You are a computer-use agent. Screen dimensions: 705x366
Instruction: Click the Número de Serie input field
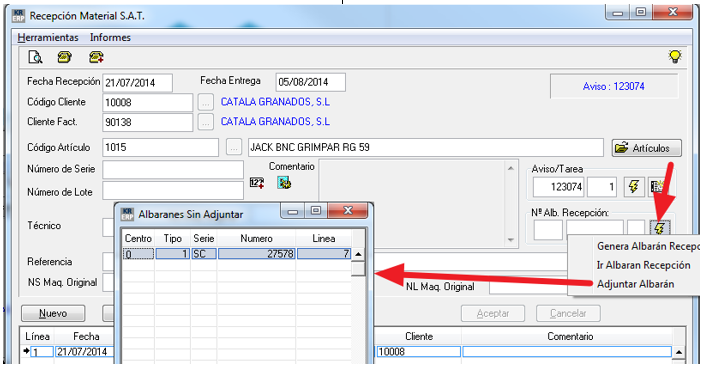click(173, 170)
